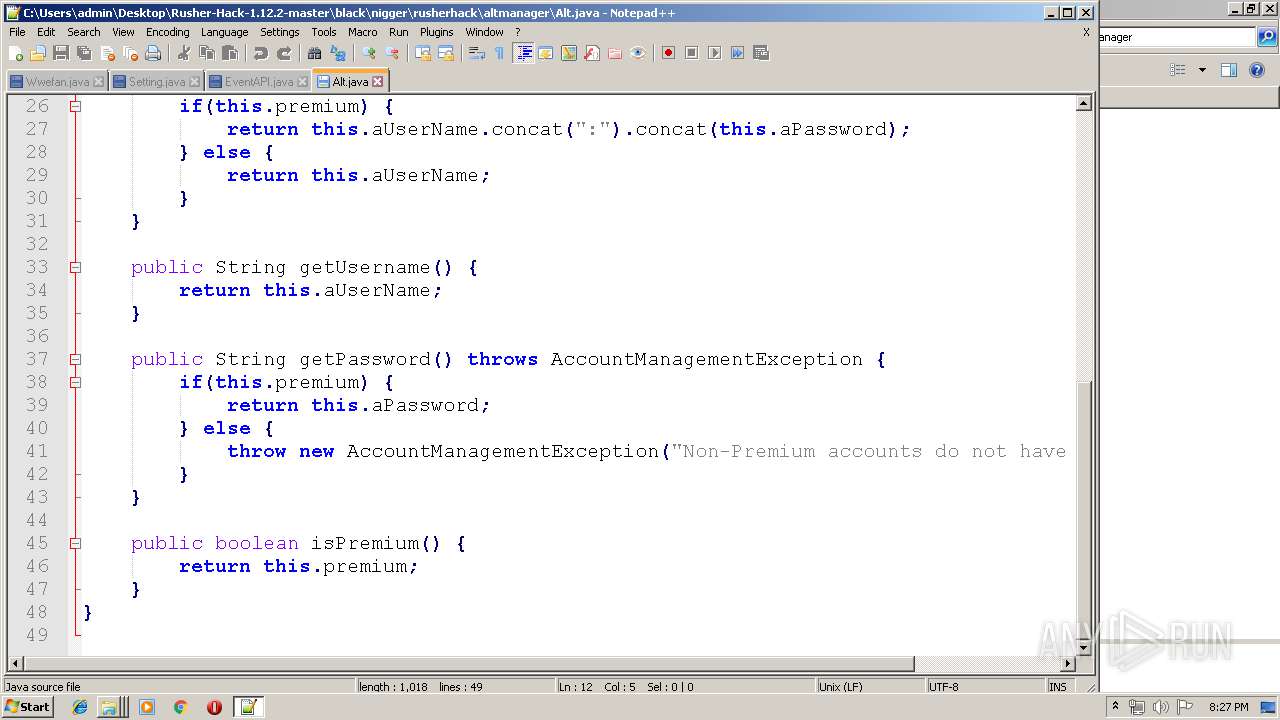Close all documents toolbar icon
Viewport: 1280px width, 720px height.
pyautogui.click(x=130, y=53)
